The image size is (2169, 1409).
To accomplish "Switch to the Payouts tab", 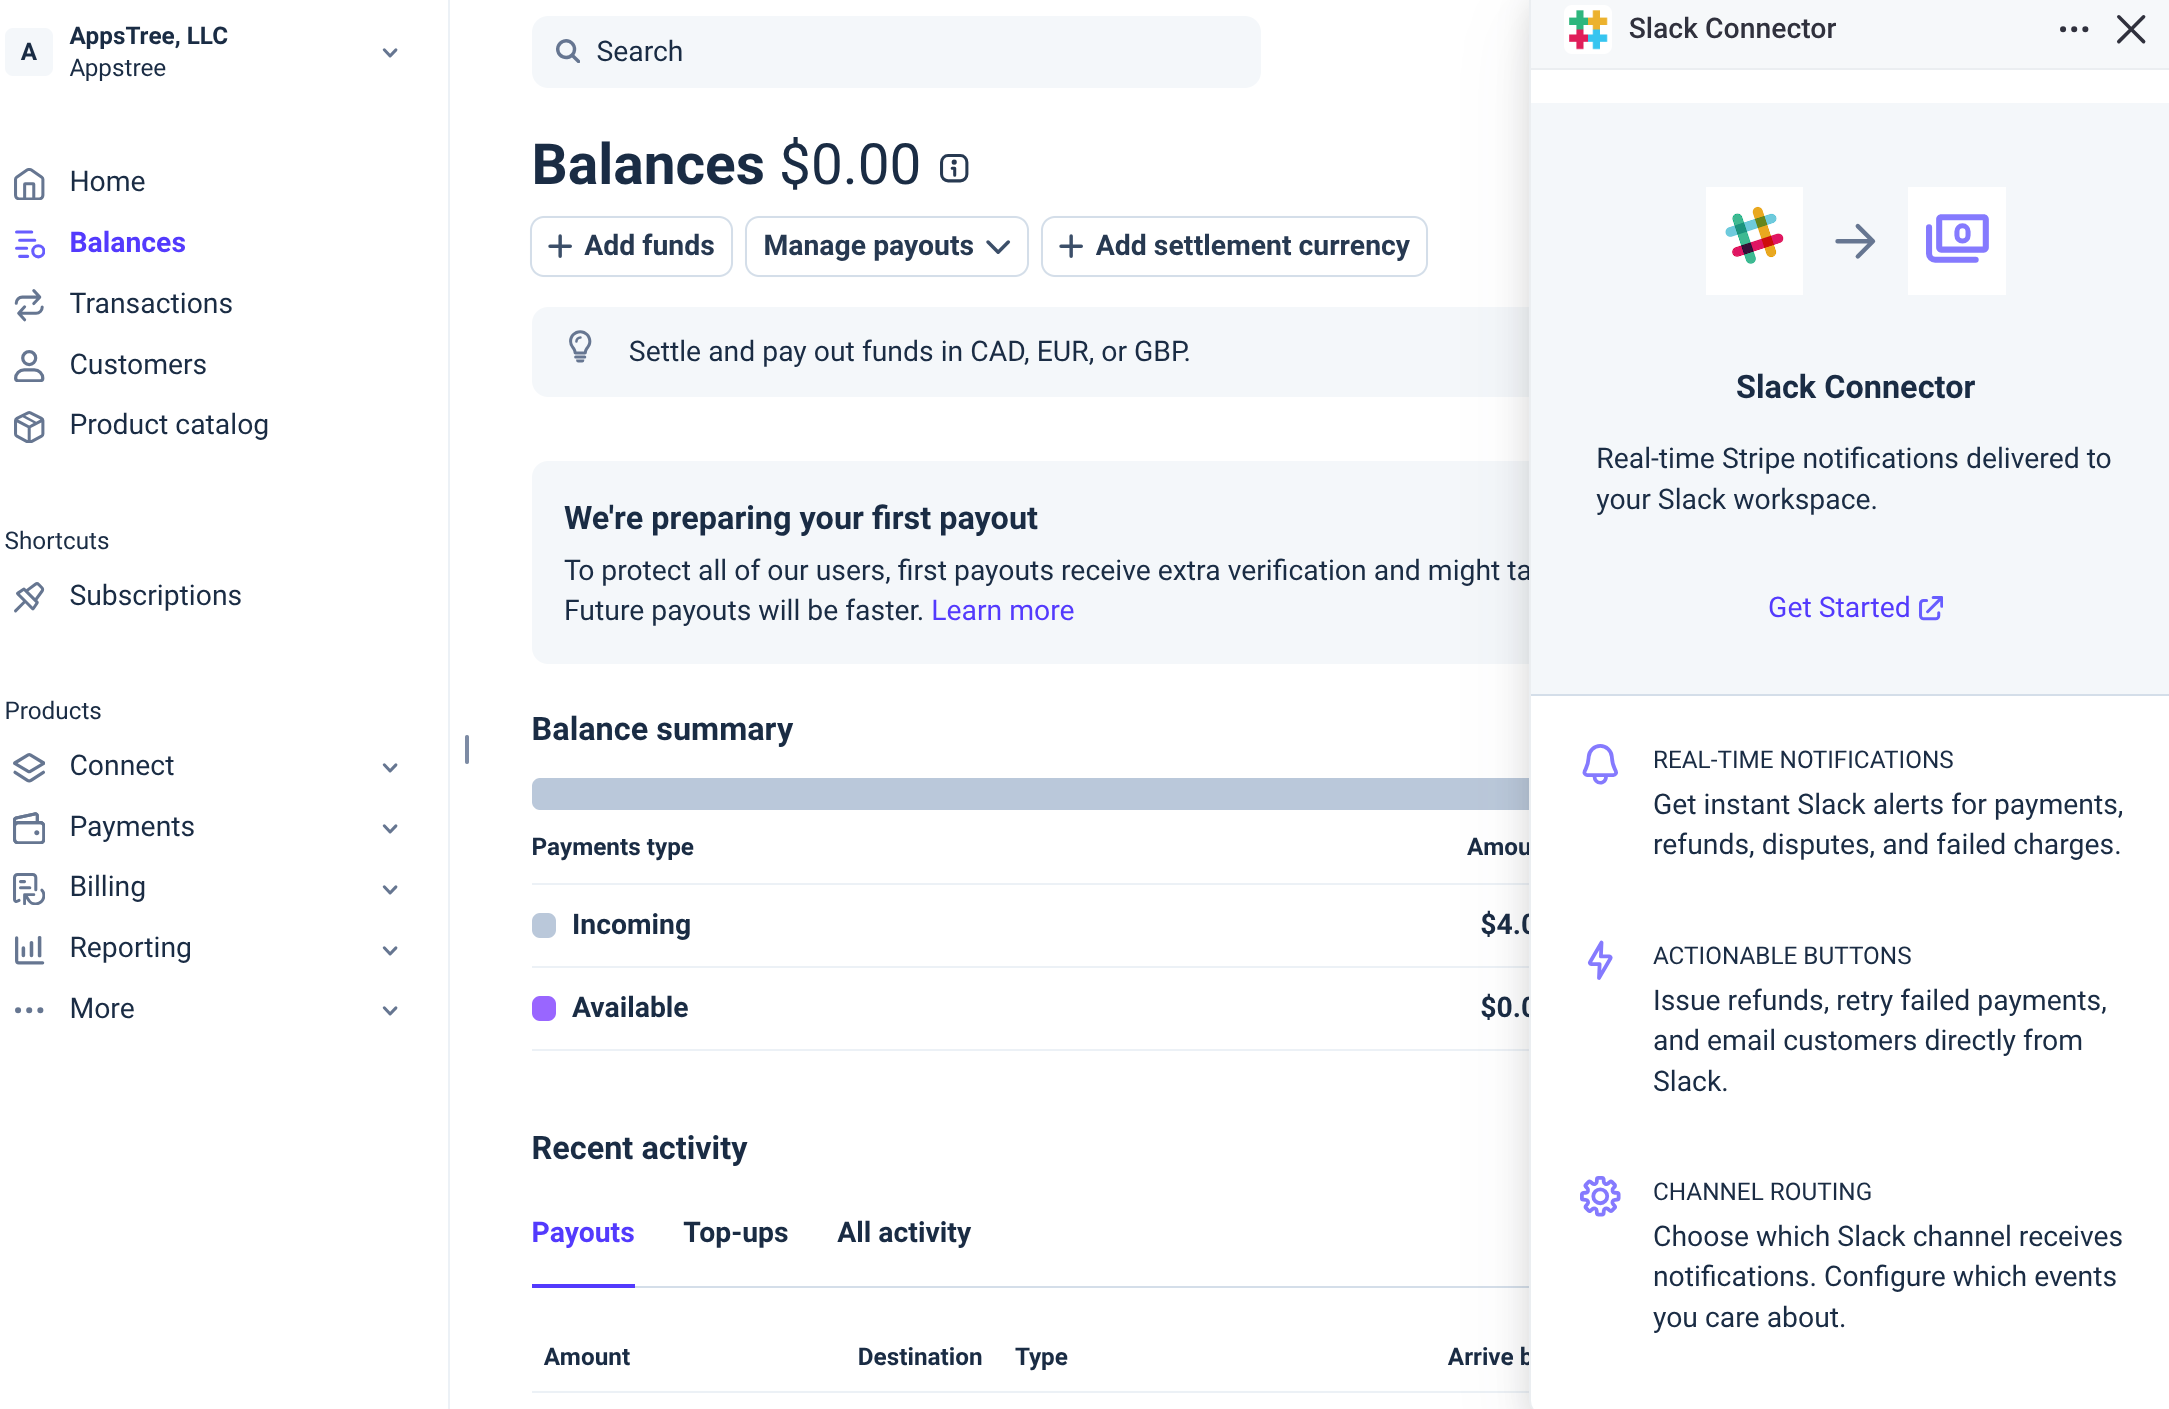I will click(583, 1233).
